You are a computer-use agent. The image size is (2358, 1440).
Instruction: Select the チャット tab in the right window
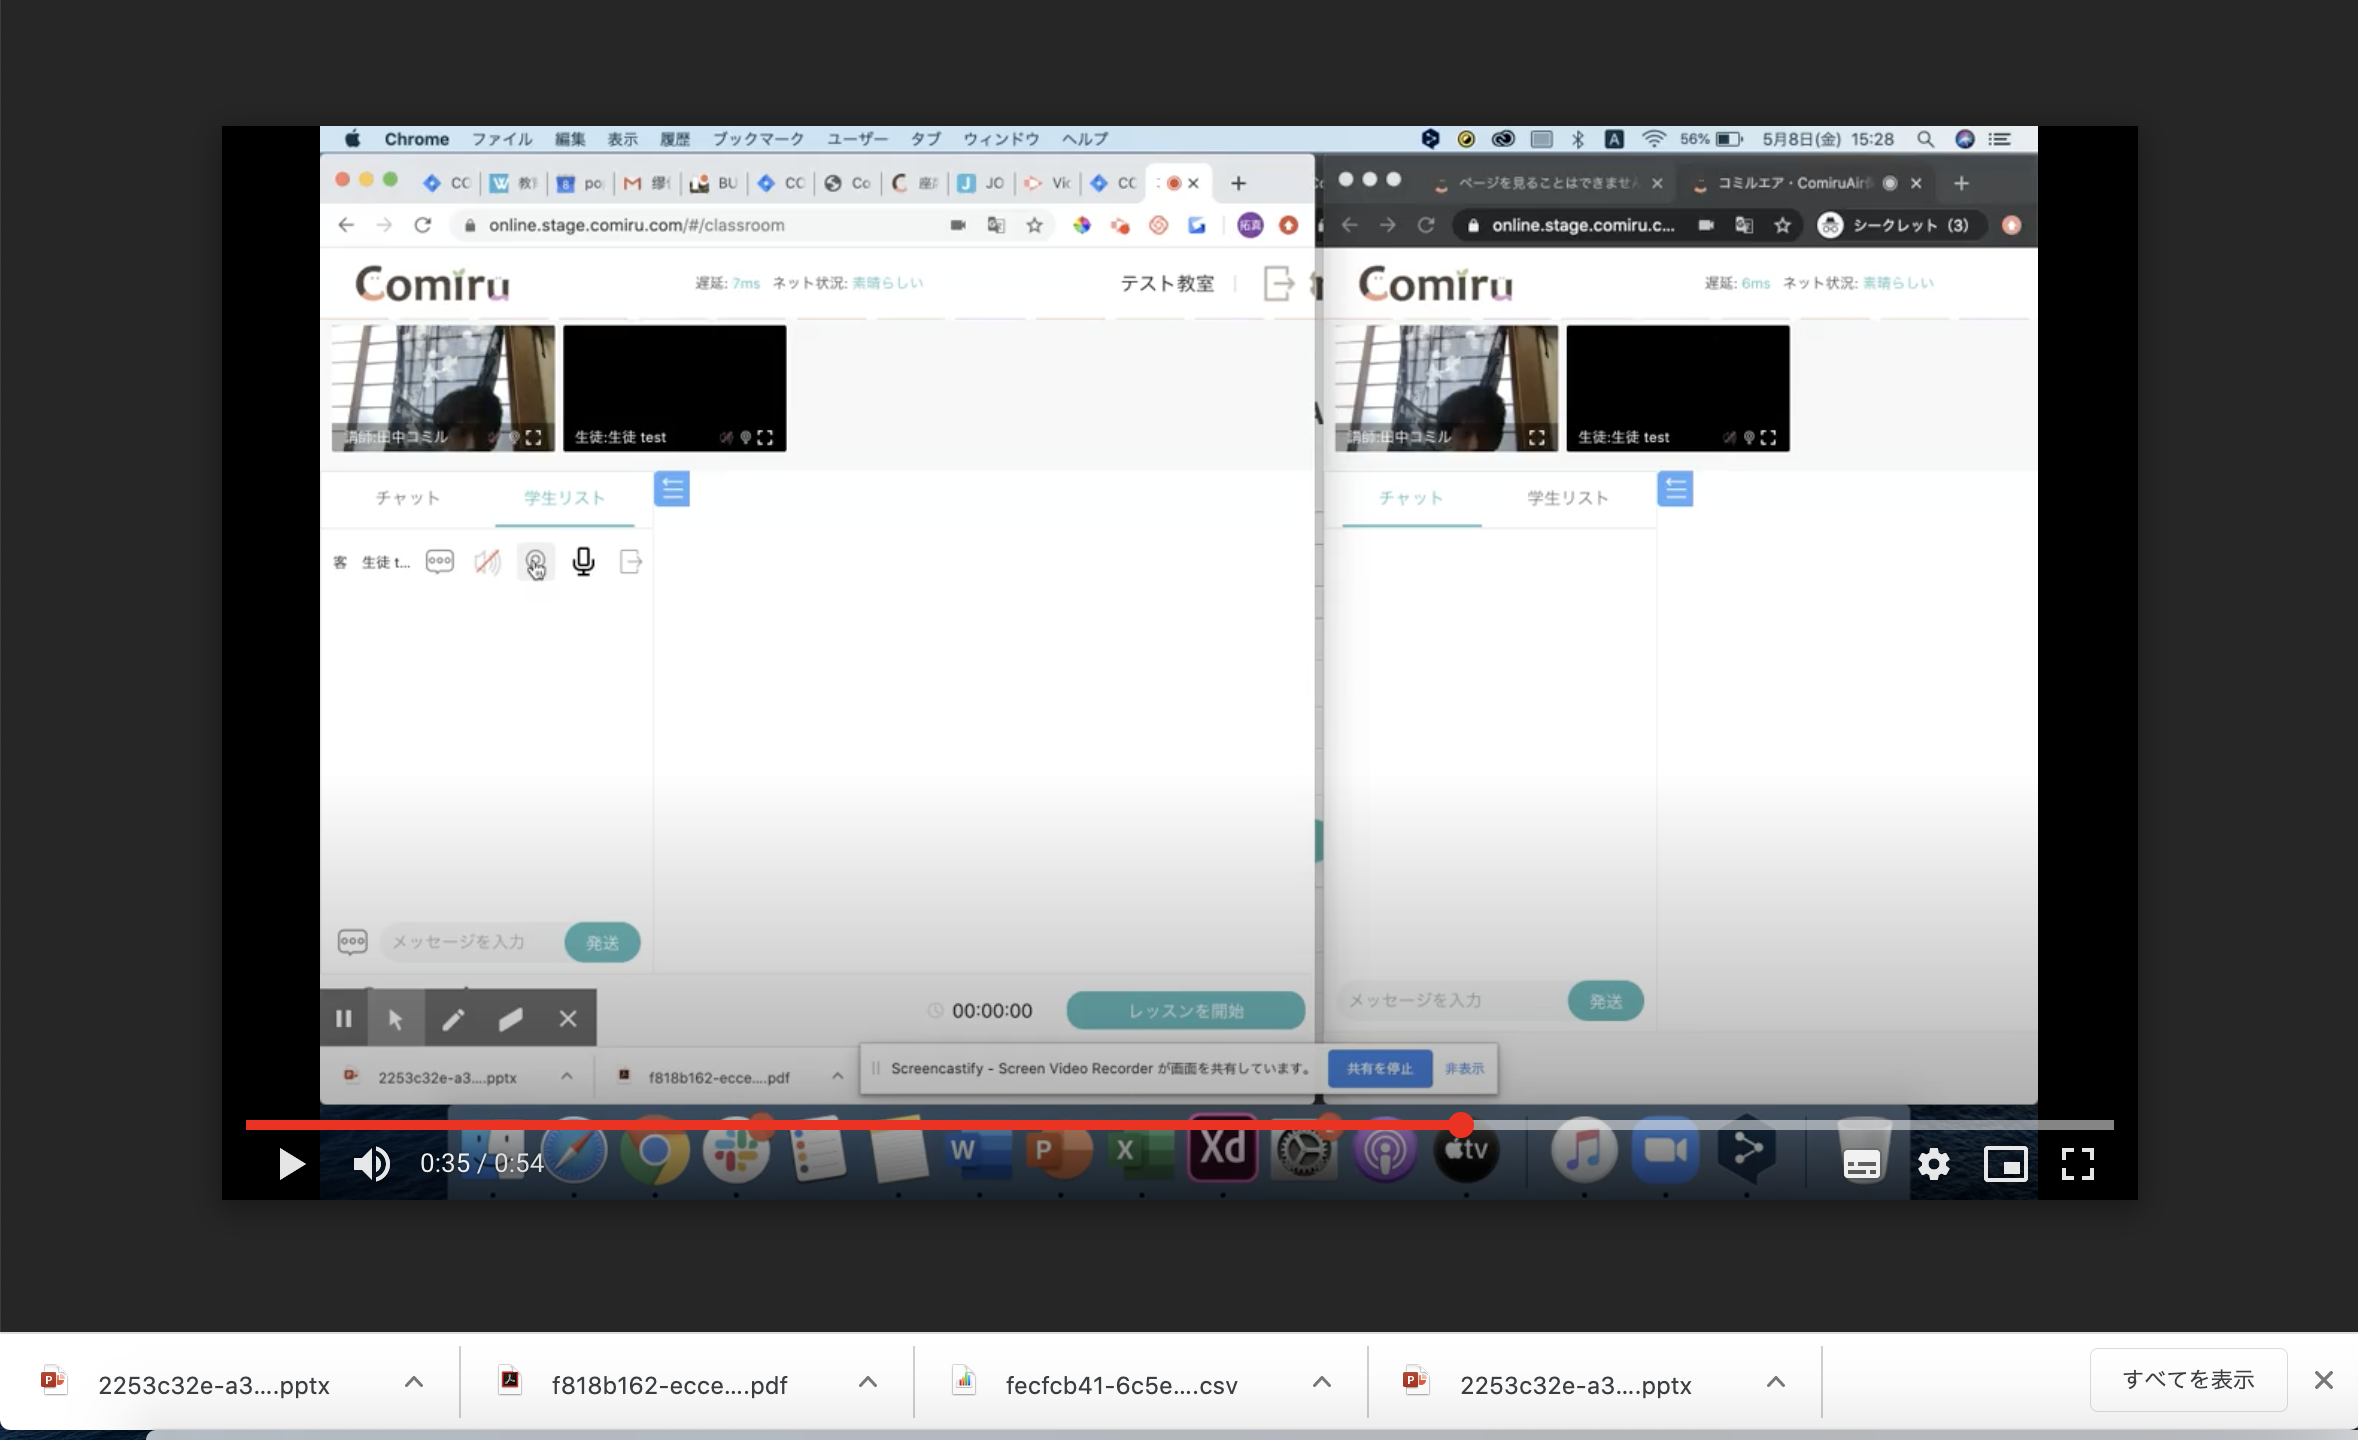coord(1410,498)
